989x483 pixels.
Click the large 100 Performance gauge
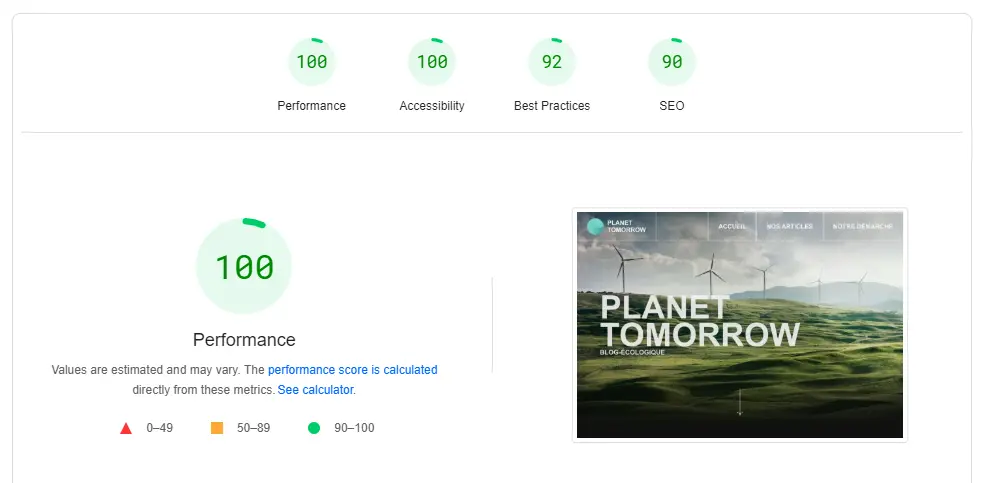(x=244, y=266)
